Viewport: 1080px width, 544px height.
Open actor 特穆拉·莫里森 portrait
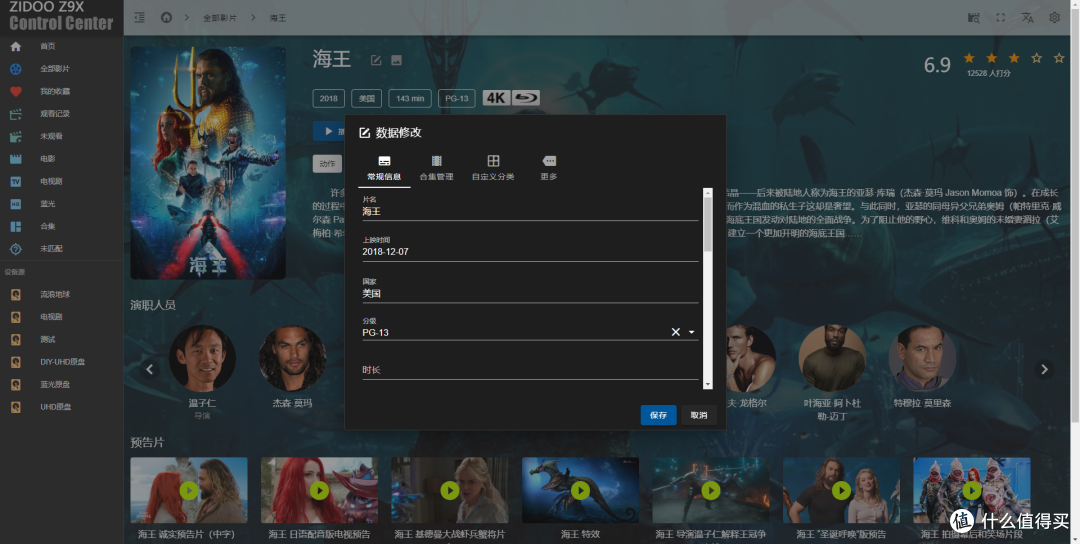point(922,359)
